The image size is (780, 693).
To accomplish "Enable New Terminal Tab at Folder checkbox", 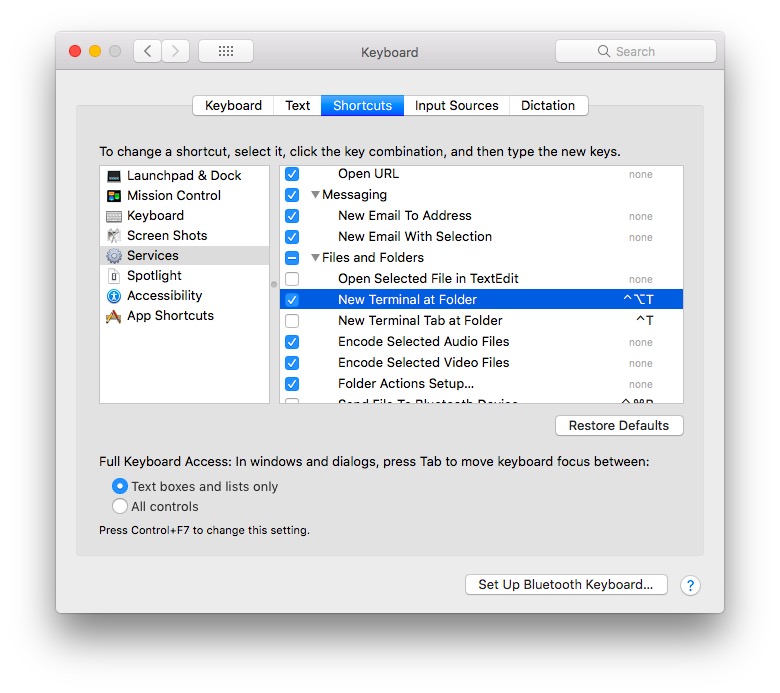I will [292, 321].
